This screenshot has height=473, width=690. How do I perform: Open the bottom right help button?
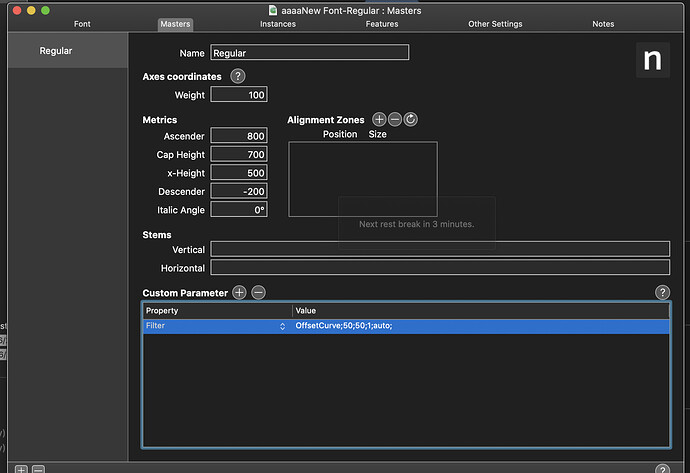(662, 469)
